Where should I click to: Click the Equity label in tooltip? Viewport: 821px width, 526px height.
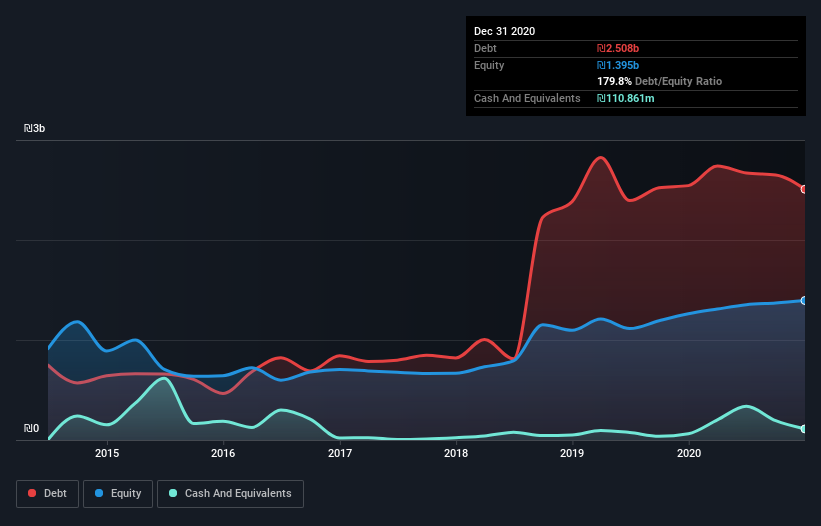pos(489,65)
